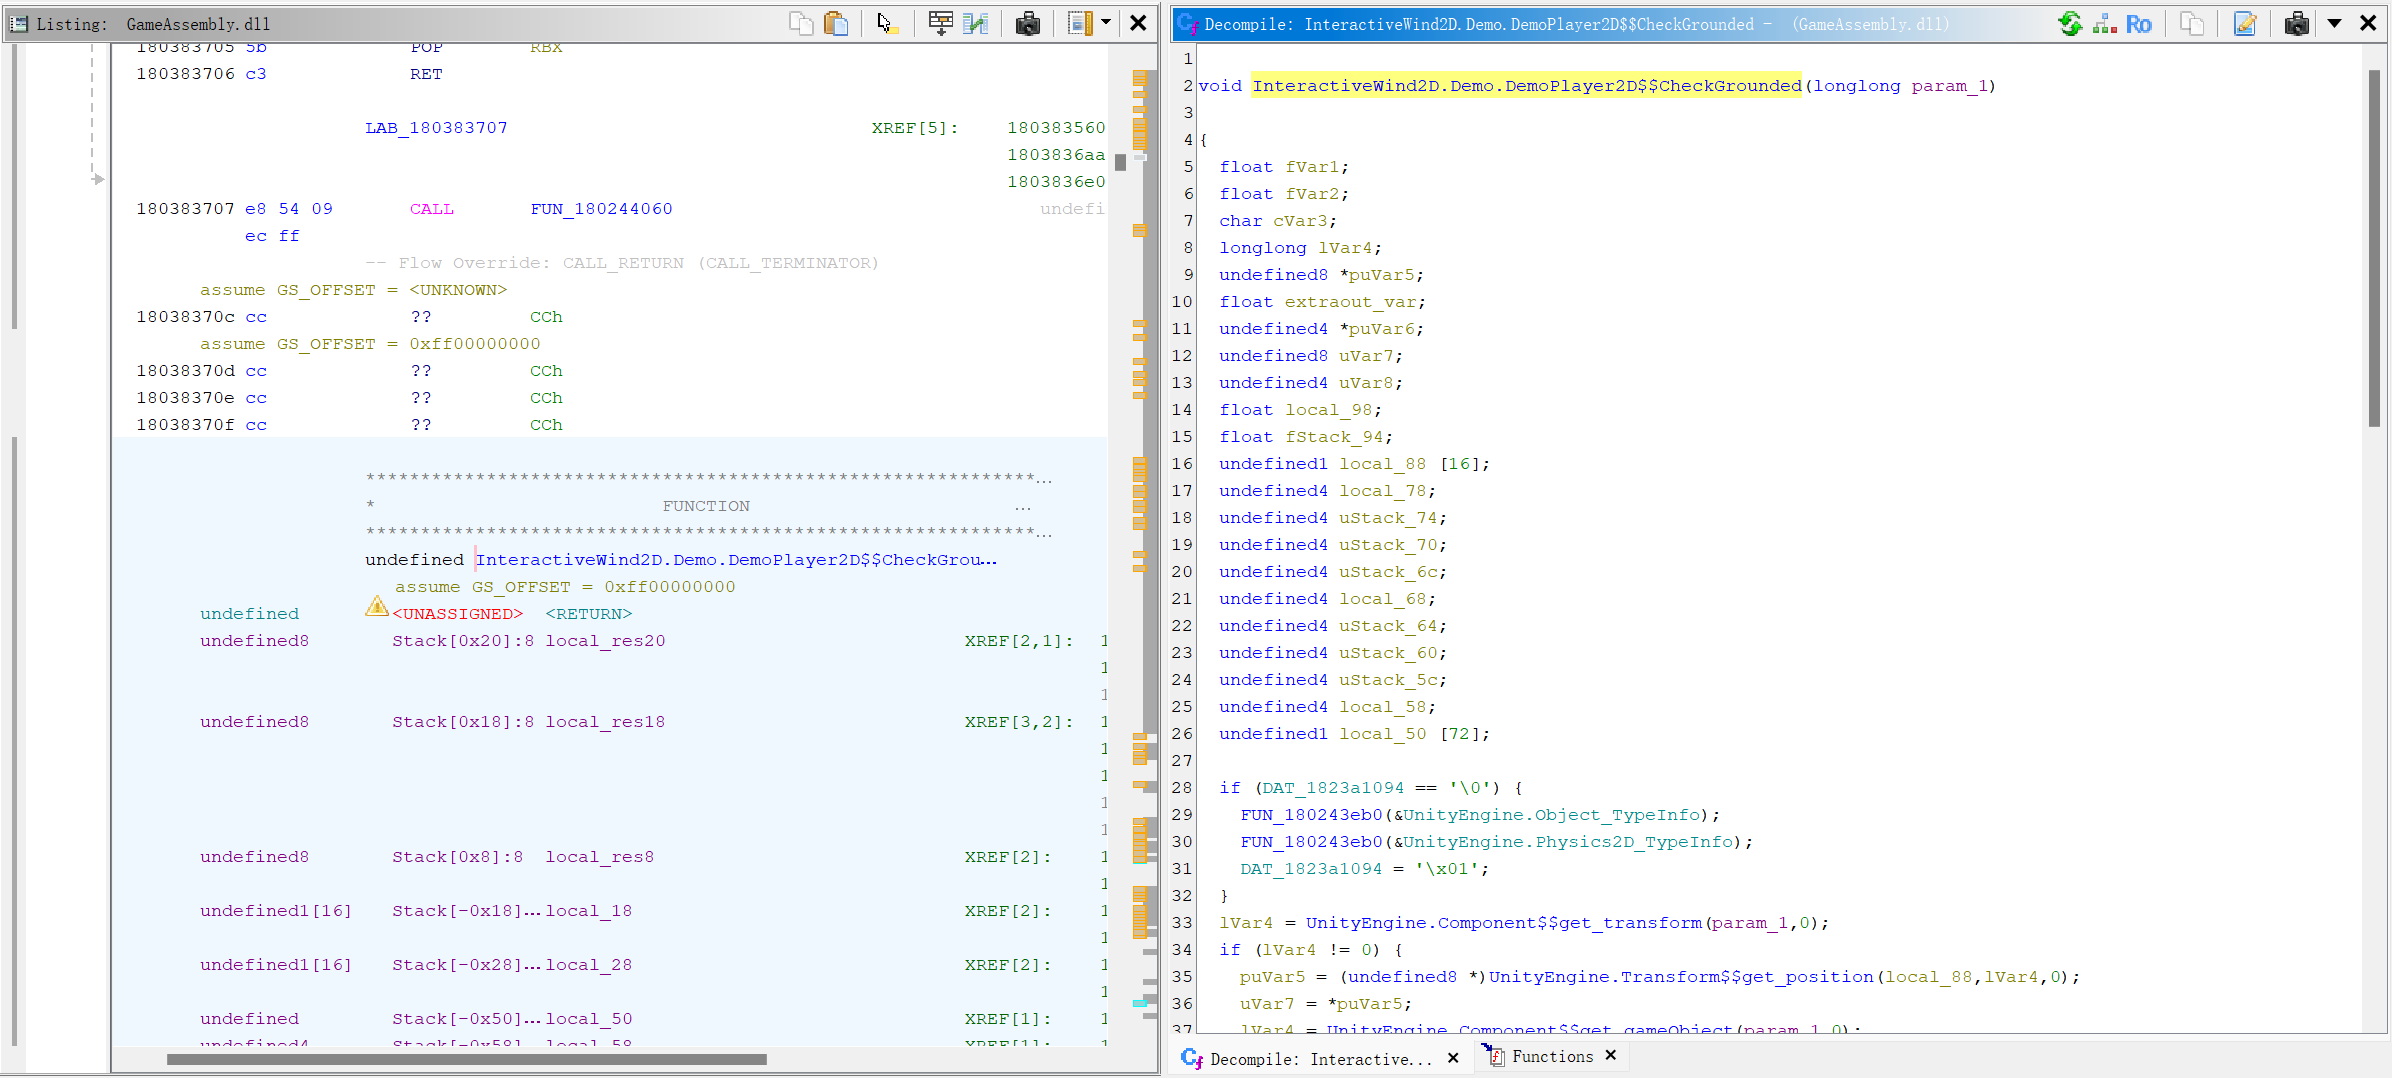The height and width of the screenshot is (1078, 2392).
Task: Click XREF address 180383560
Action: (1056, 128)
